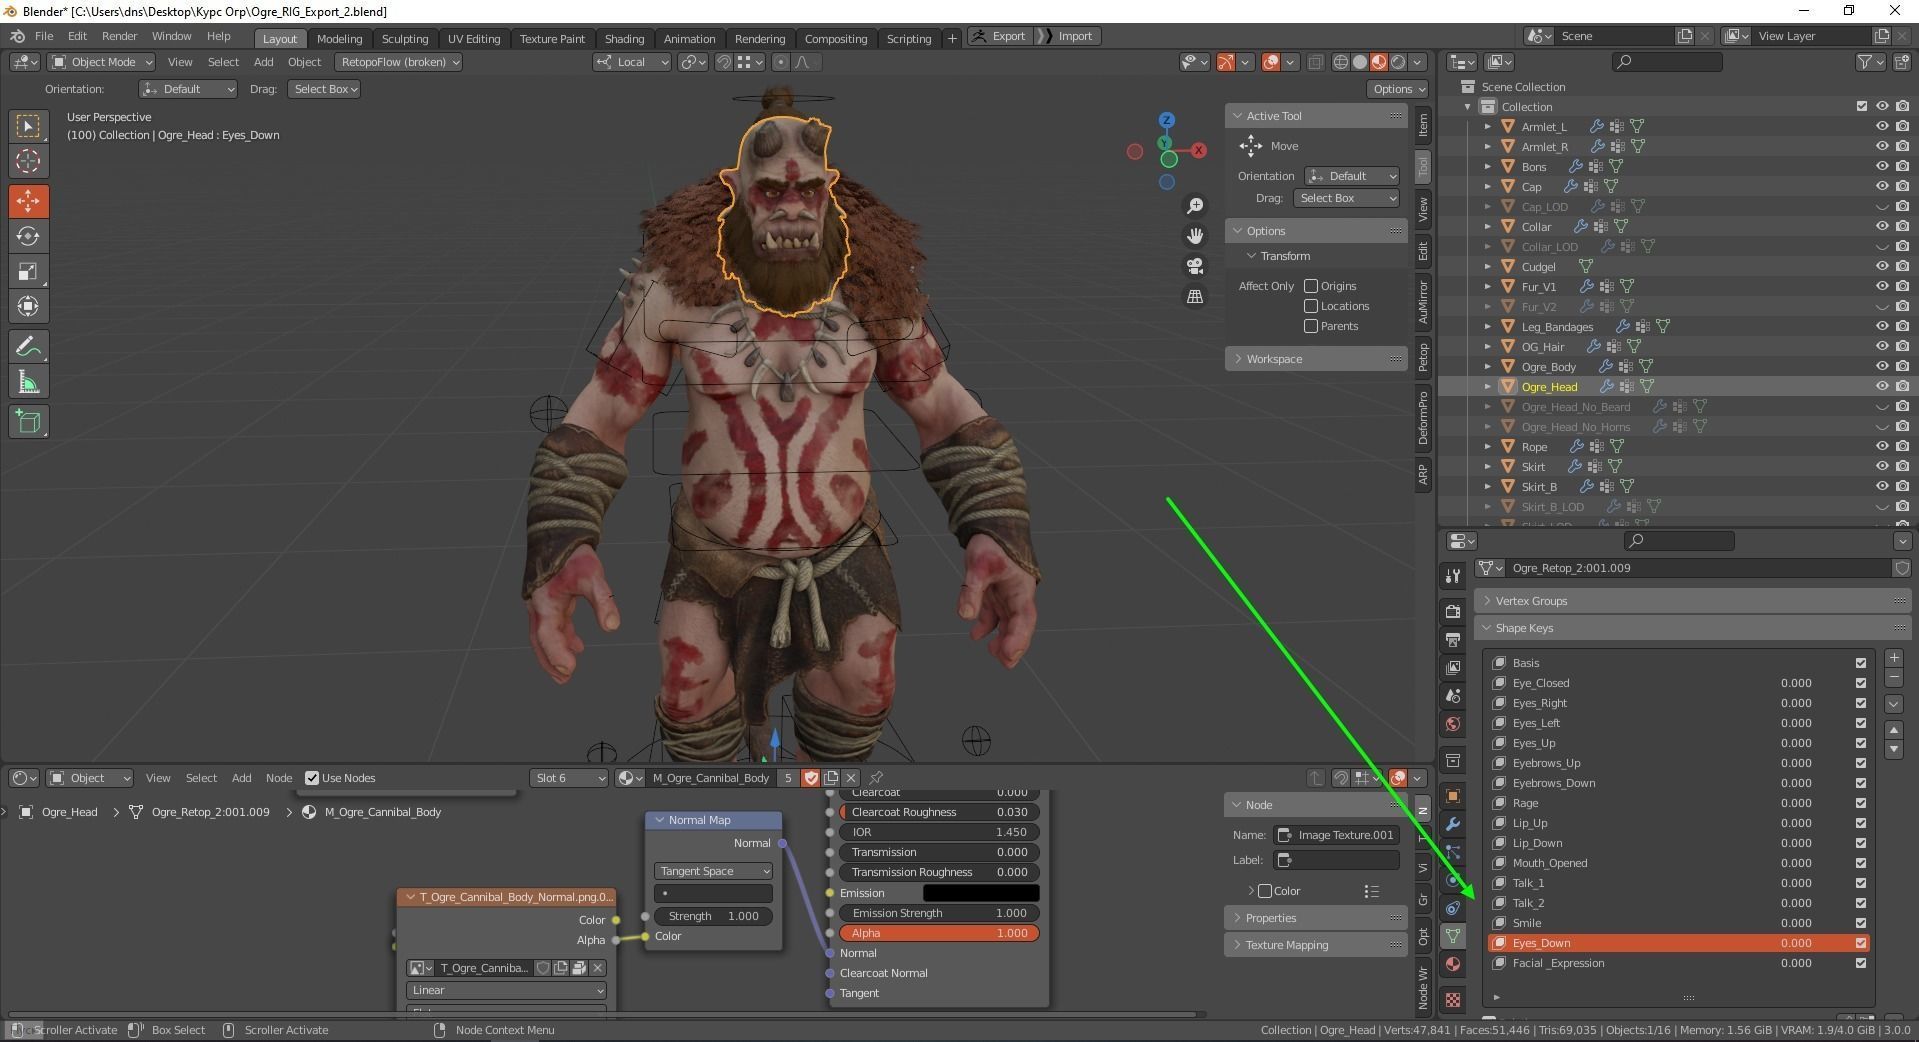Click the Import button
This screenshot has width=1919, height=1042.
pyautogui.click(x=1067, y=36)
